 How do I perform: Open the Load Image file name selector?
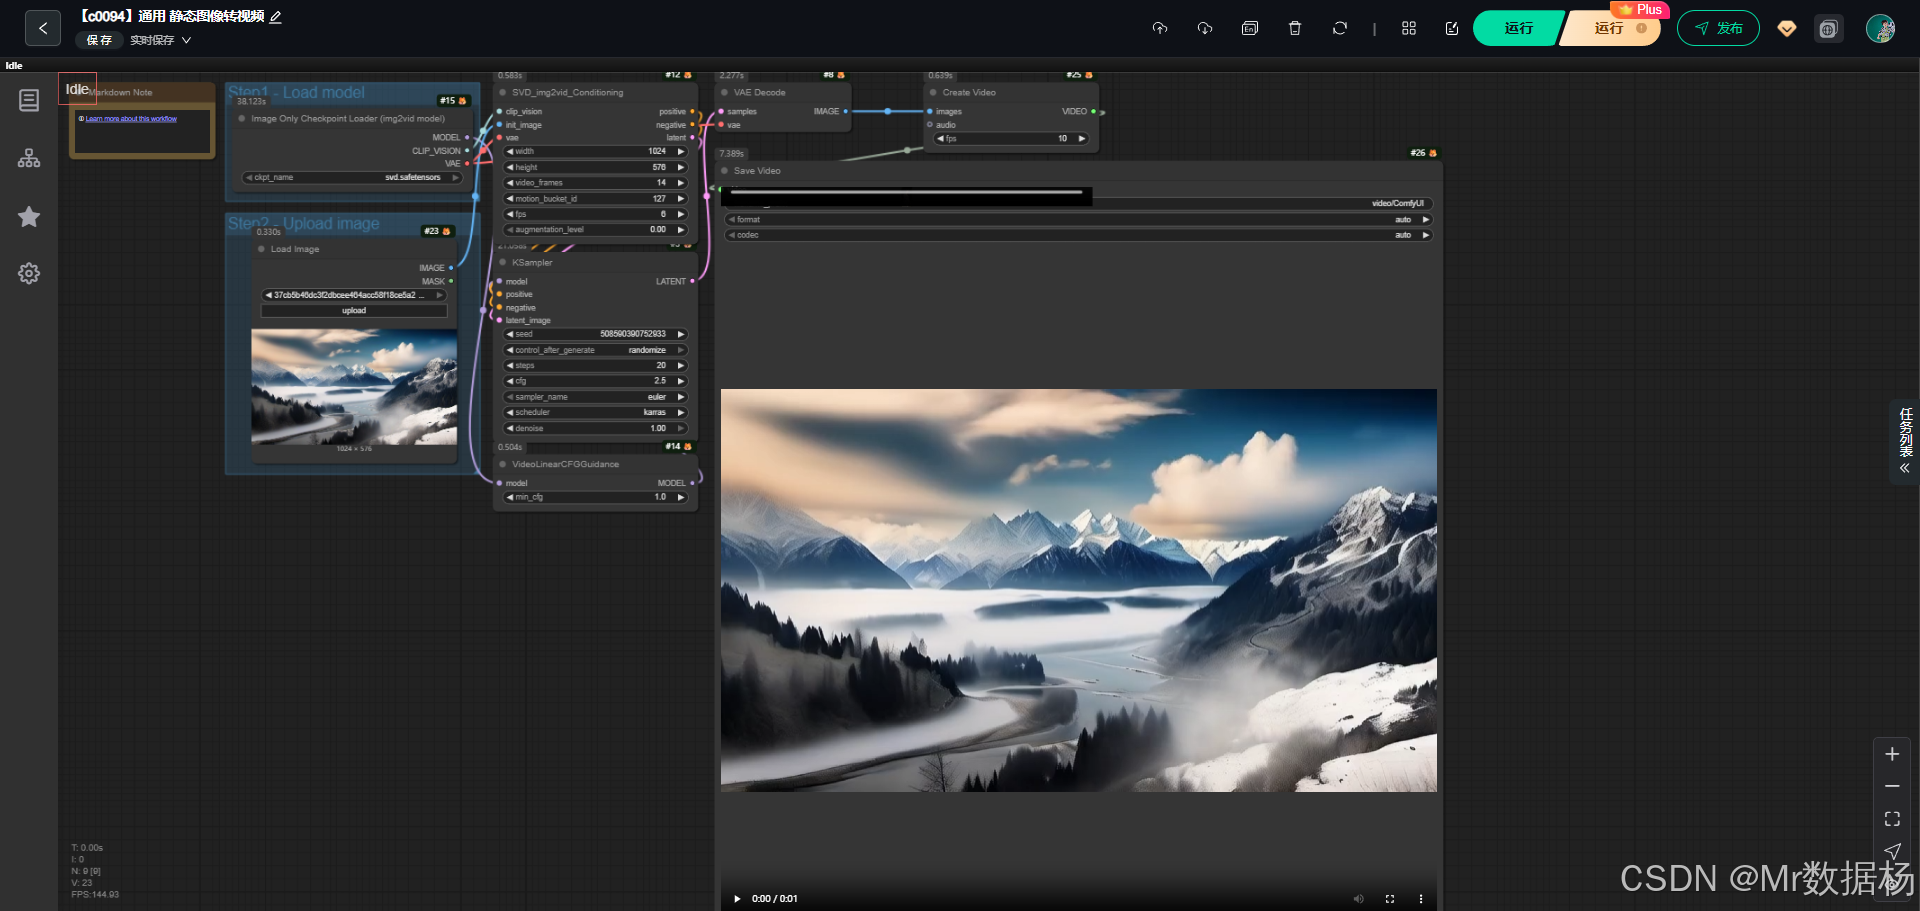tap(354, 295)
